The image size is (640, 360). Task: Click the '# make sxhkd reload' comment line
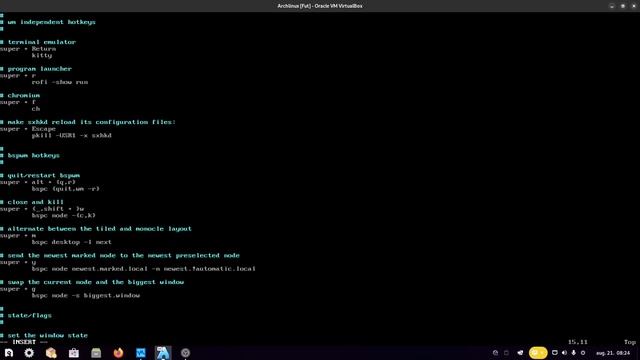coord(88,122)
